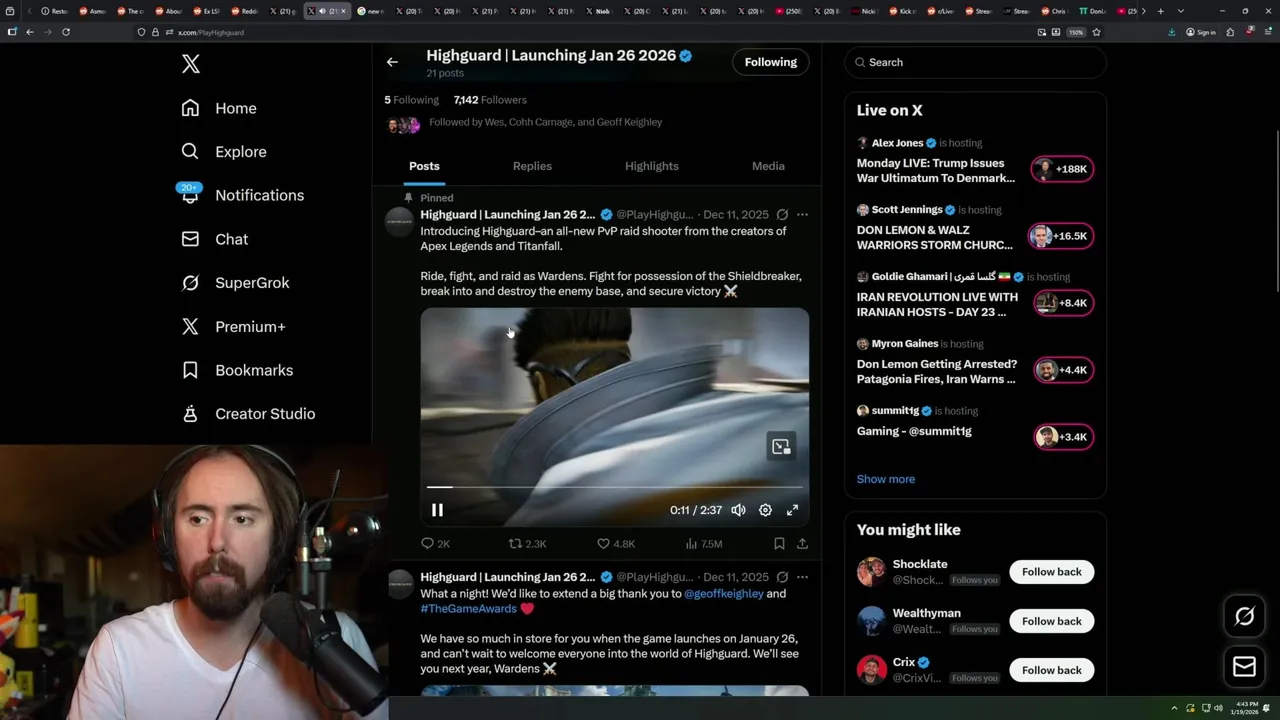
Task: Seek on the video progress bar
Action: click(614, 487)
